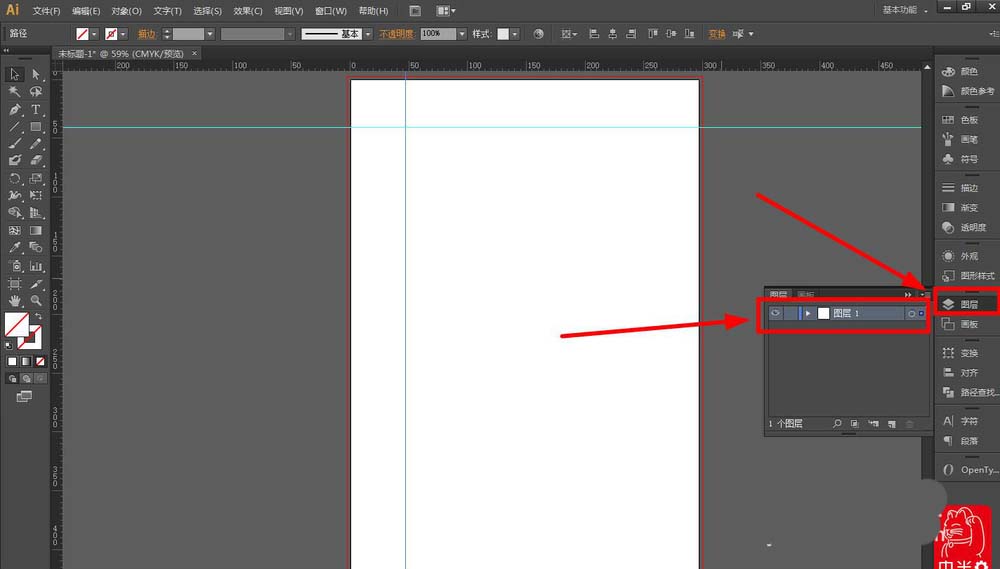
Task: Open the 文件(F) menu
Action: coord(46,11)
